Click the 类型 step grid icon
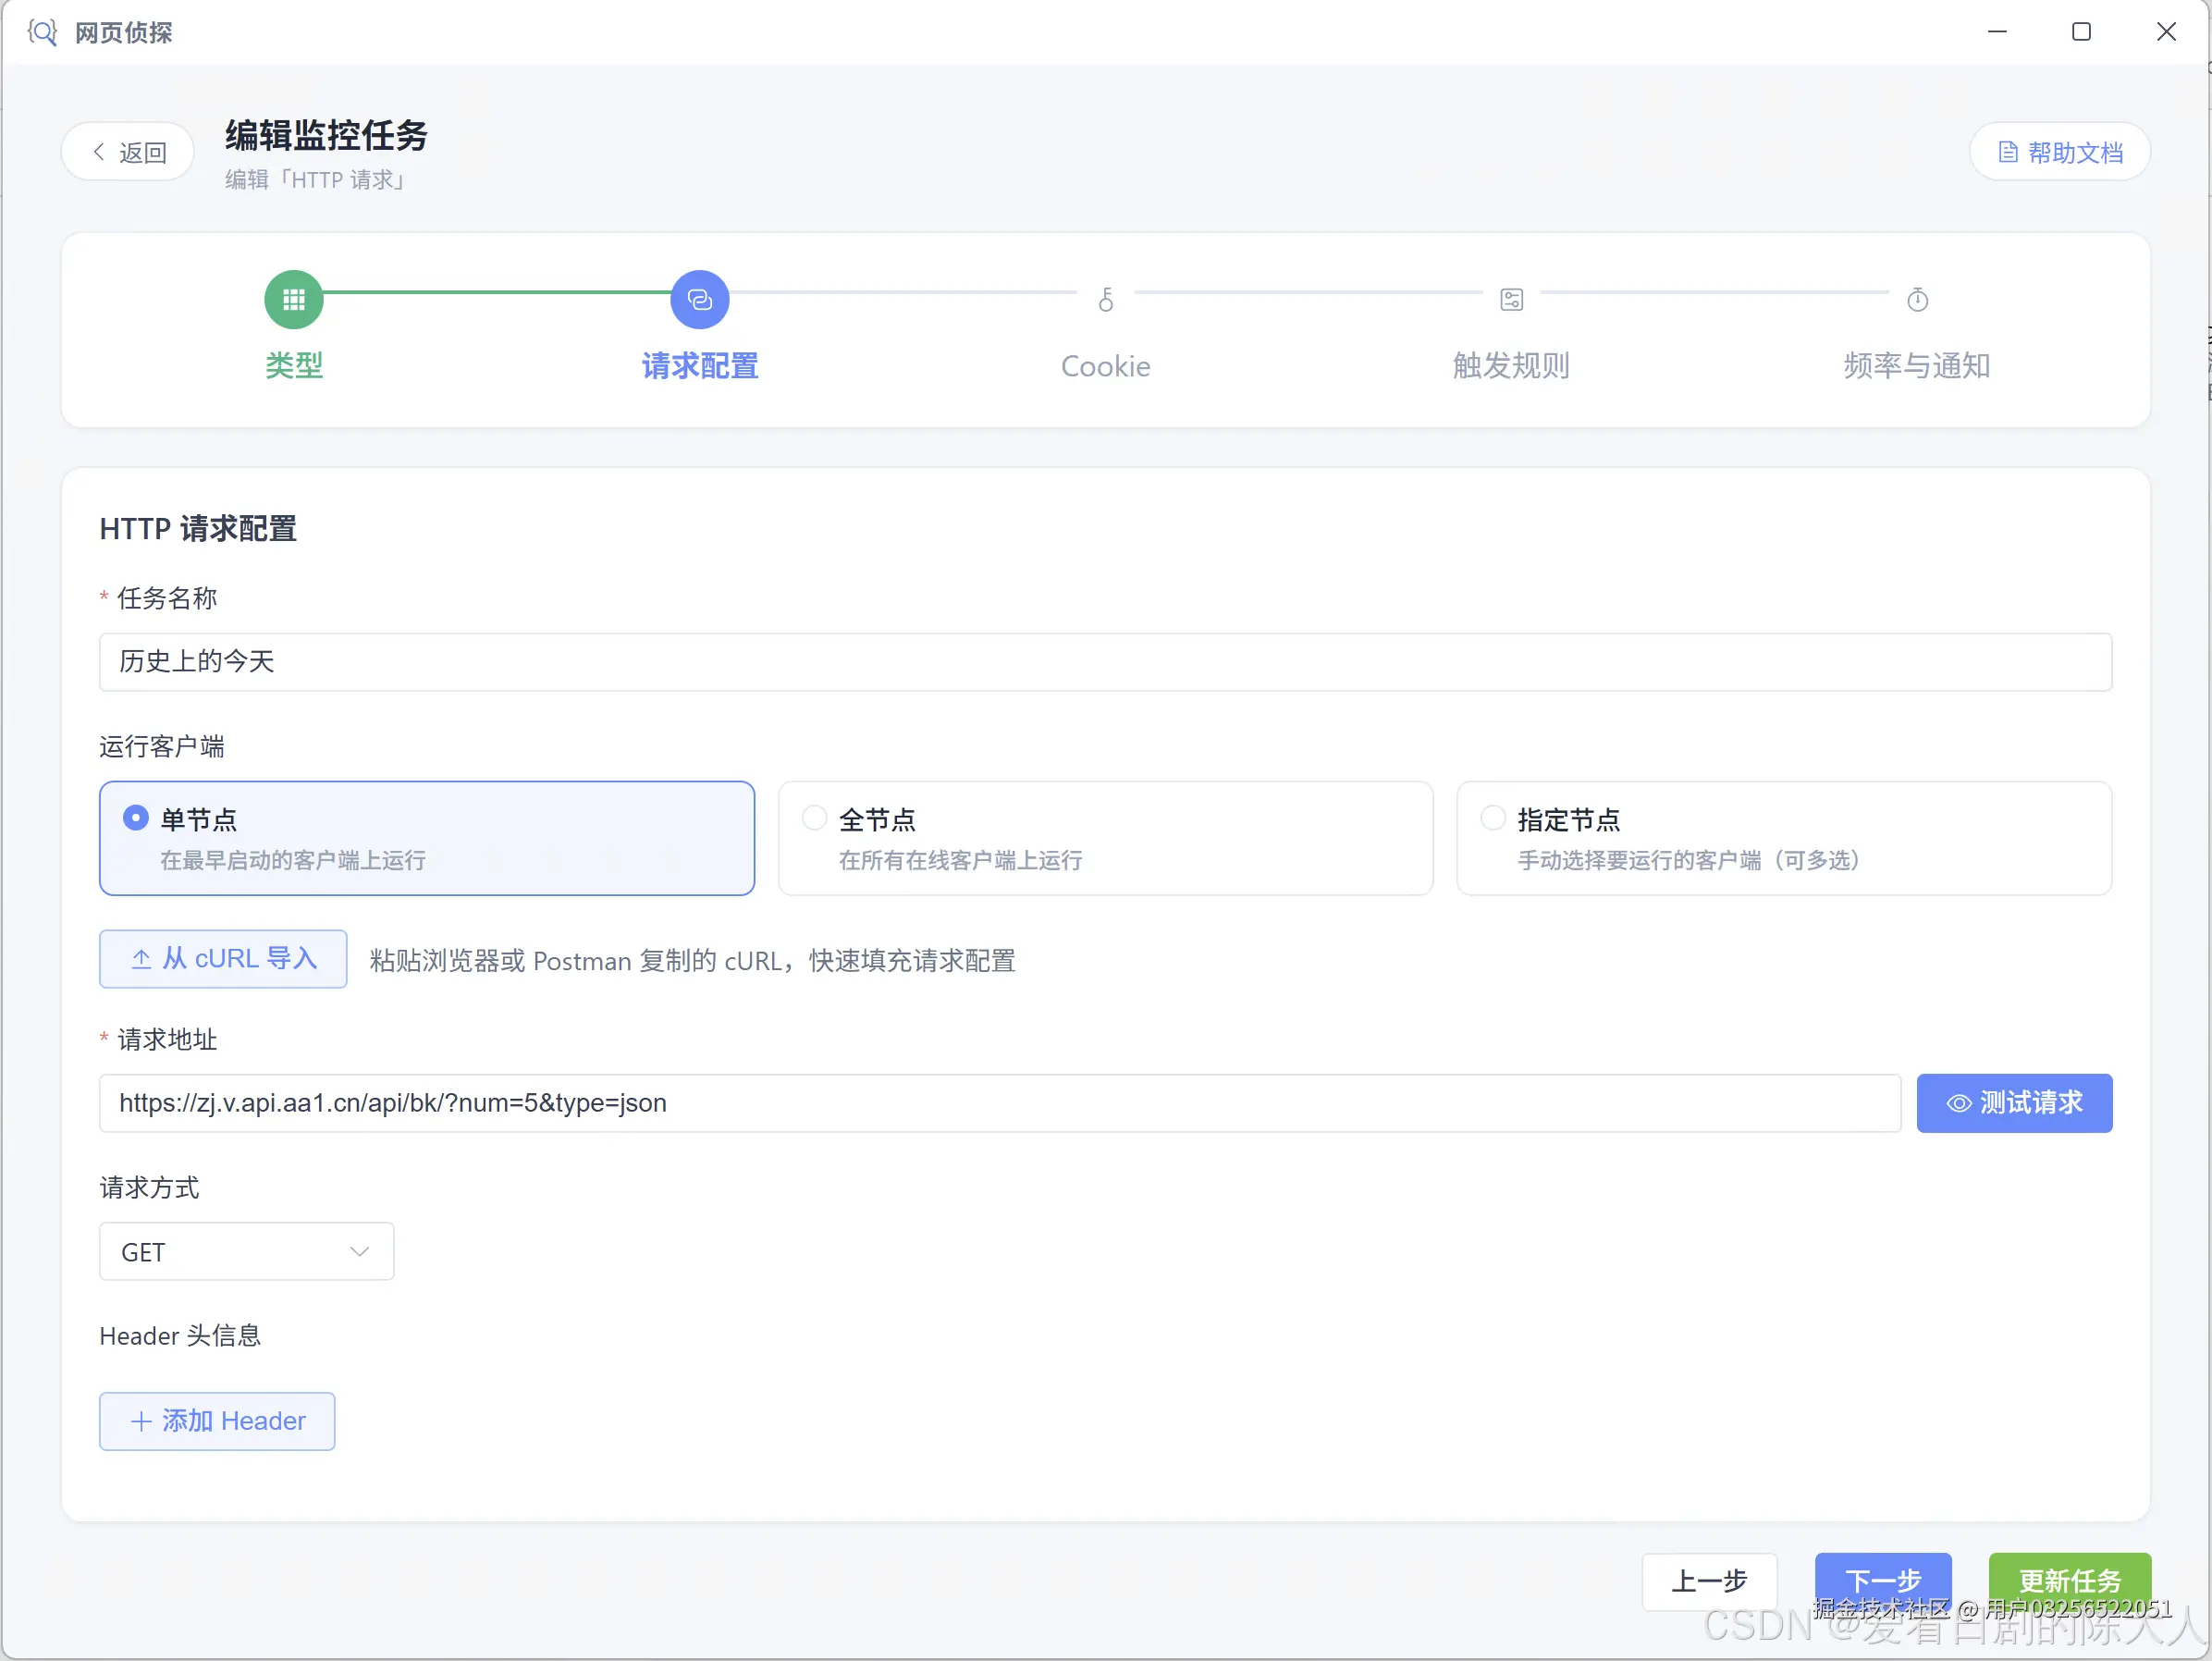This screenshot has height=1661, width=2212. (293, 299)
